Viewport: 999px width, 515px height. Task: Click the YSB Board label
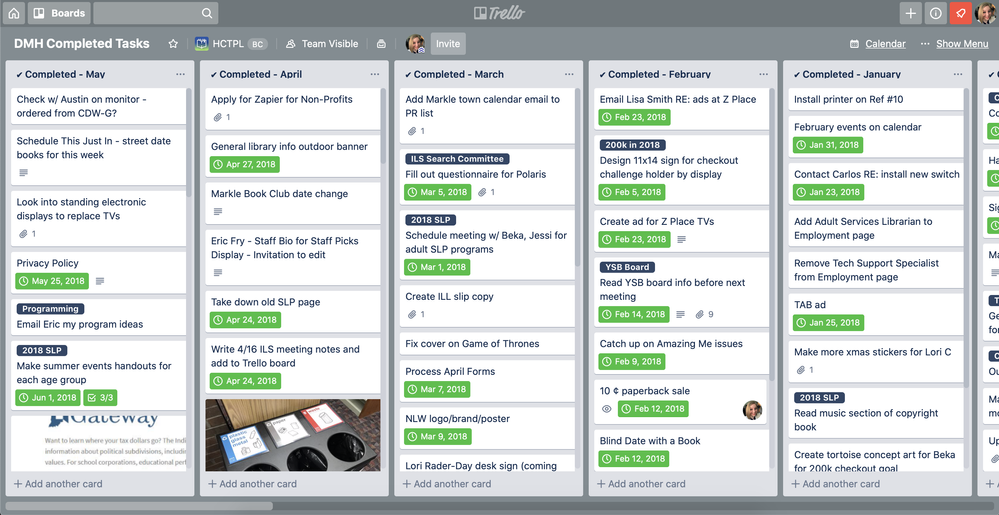tap(628, 267)
